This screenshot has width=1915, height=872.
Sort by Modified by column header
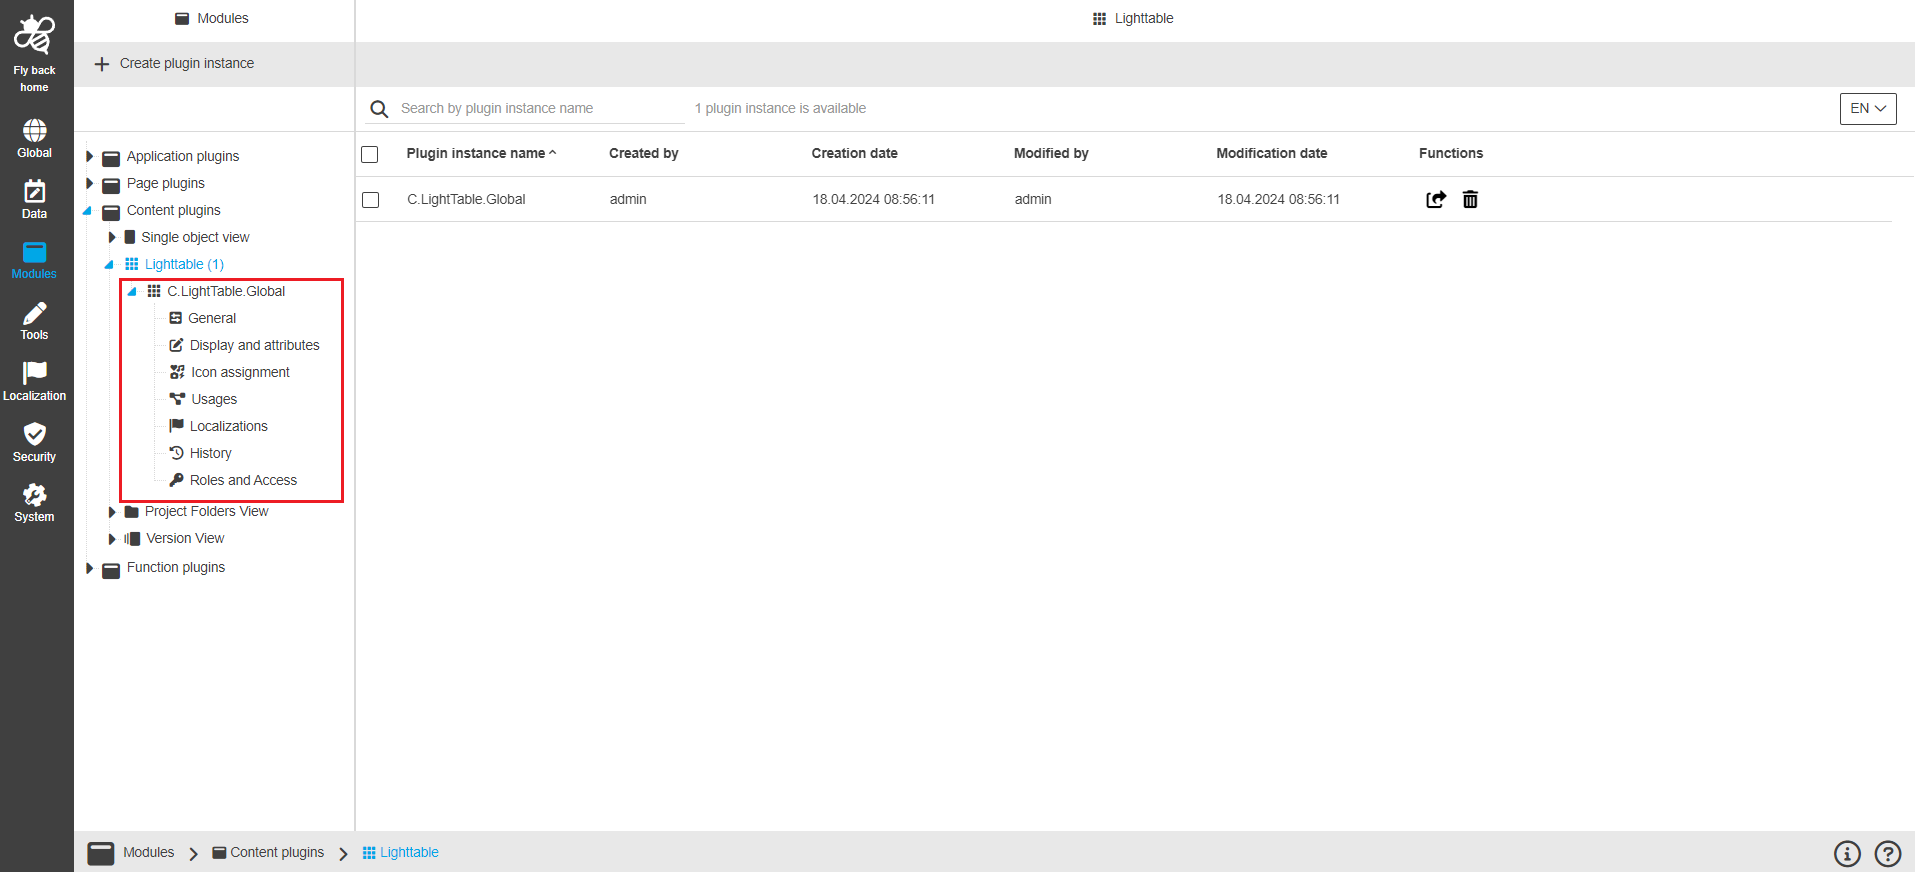(x=1051, y=153)
